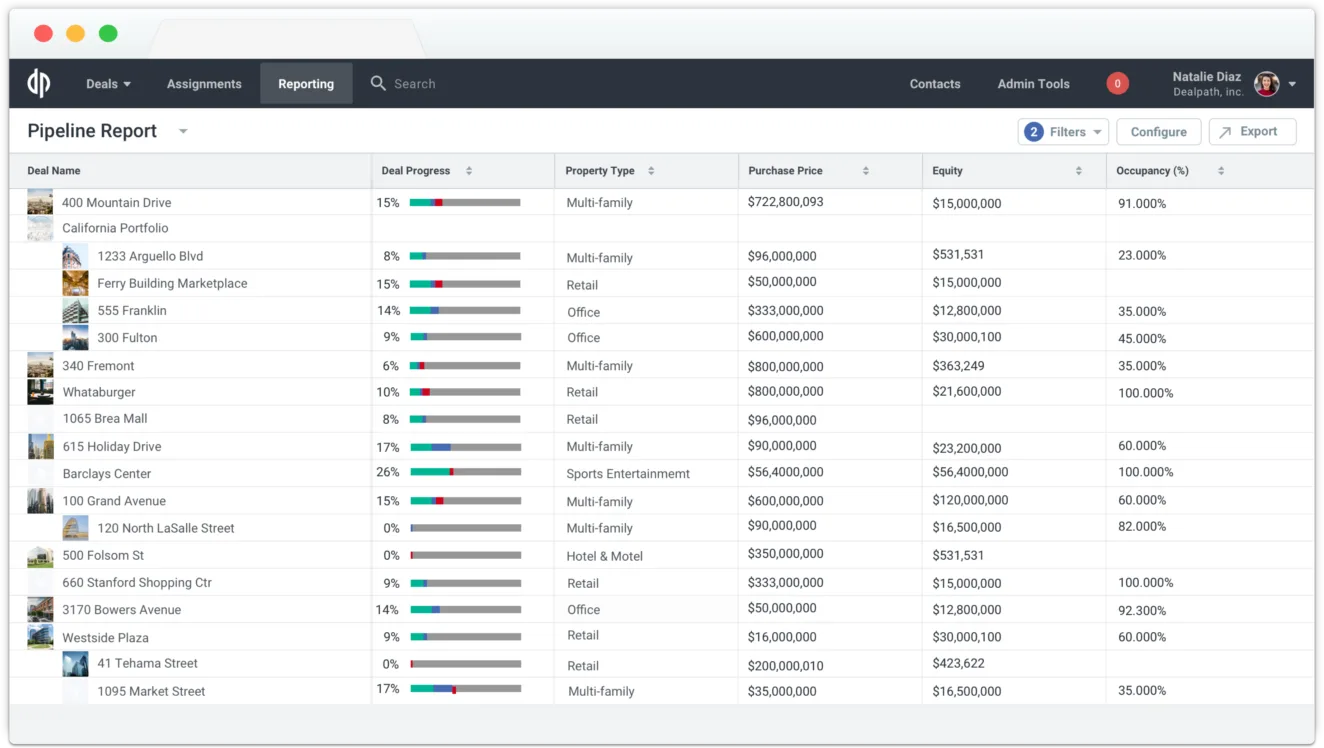Sort the Occupancy (%) column using its sort icon
The width and height of the screenshot is (1324, 748).
click(x=1220, y=170)
